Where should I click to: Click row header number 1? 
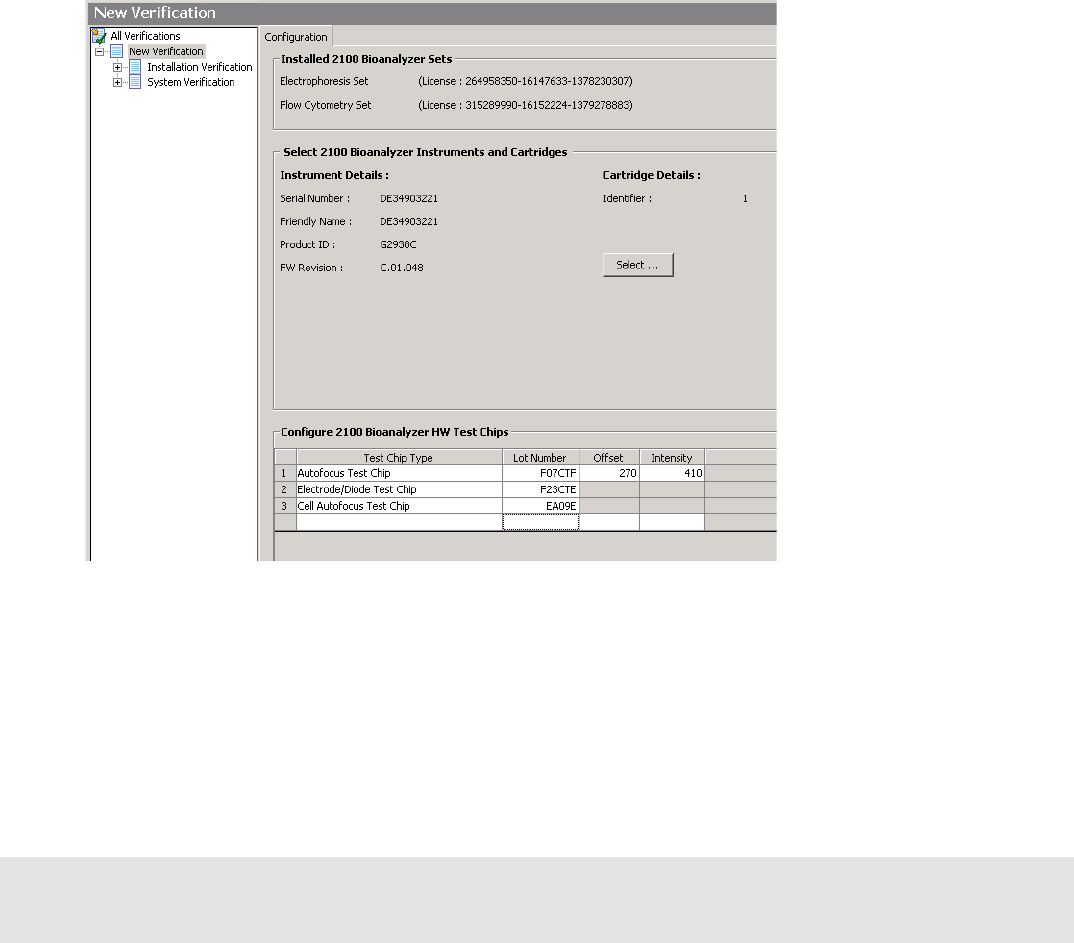(x=285, y=473)
